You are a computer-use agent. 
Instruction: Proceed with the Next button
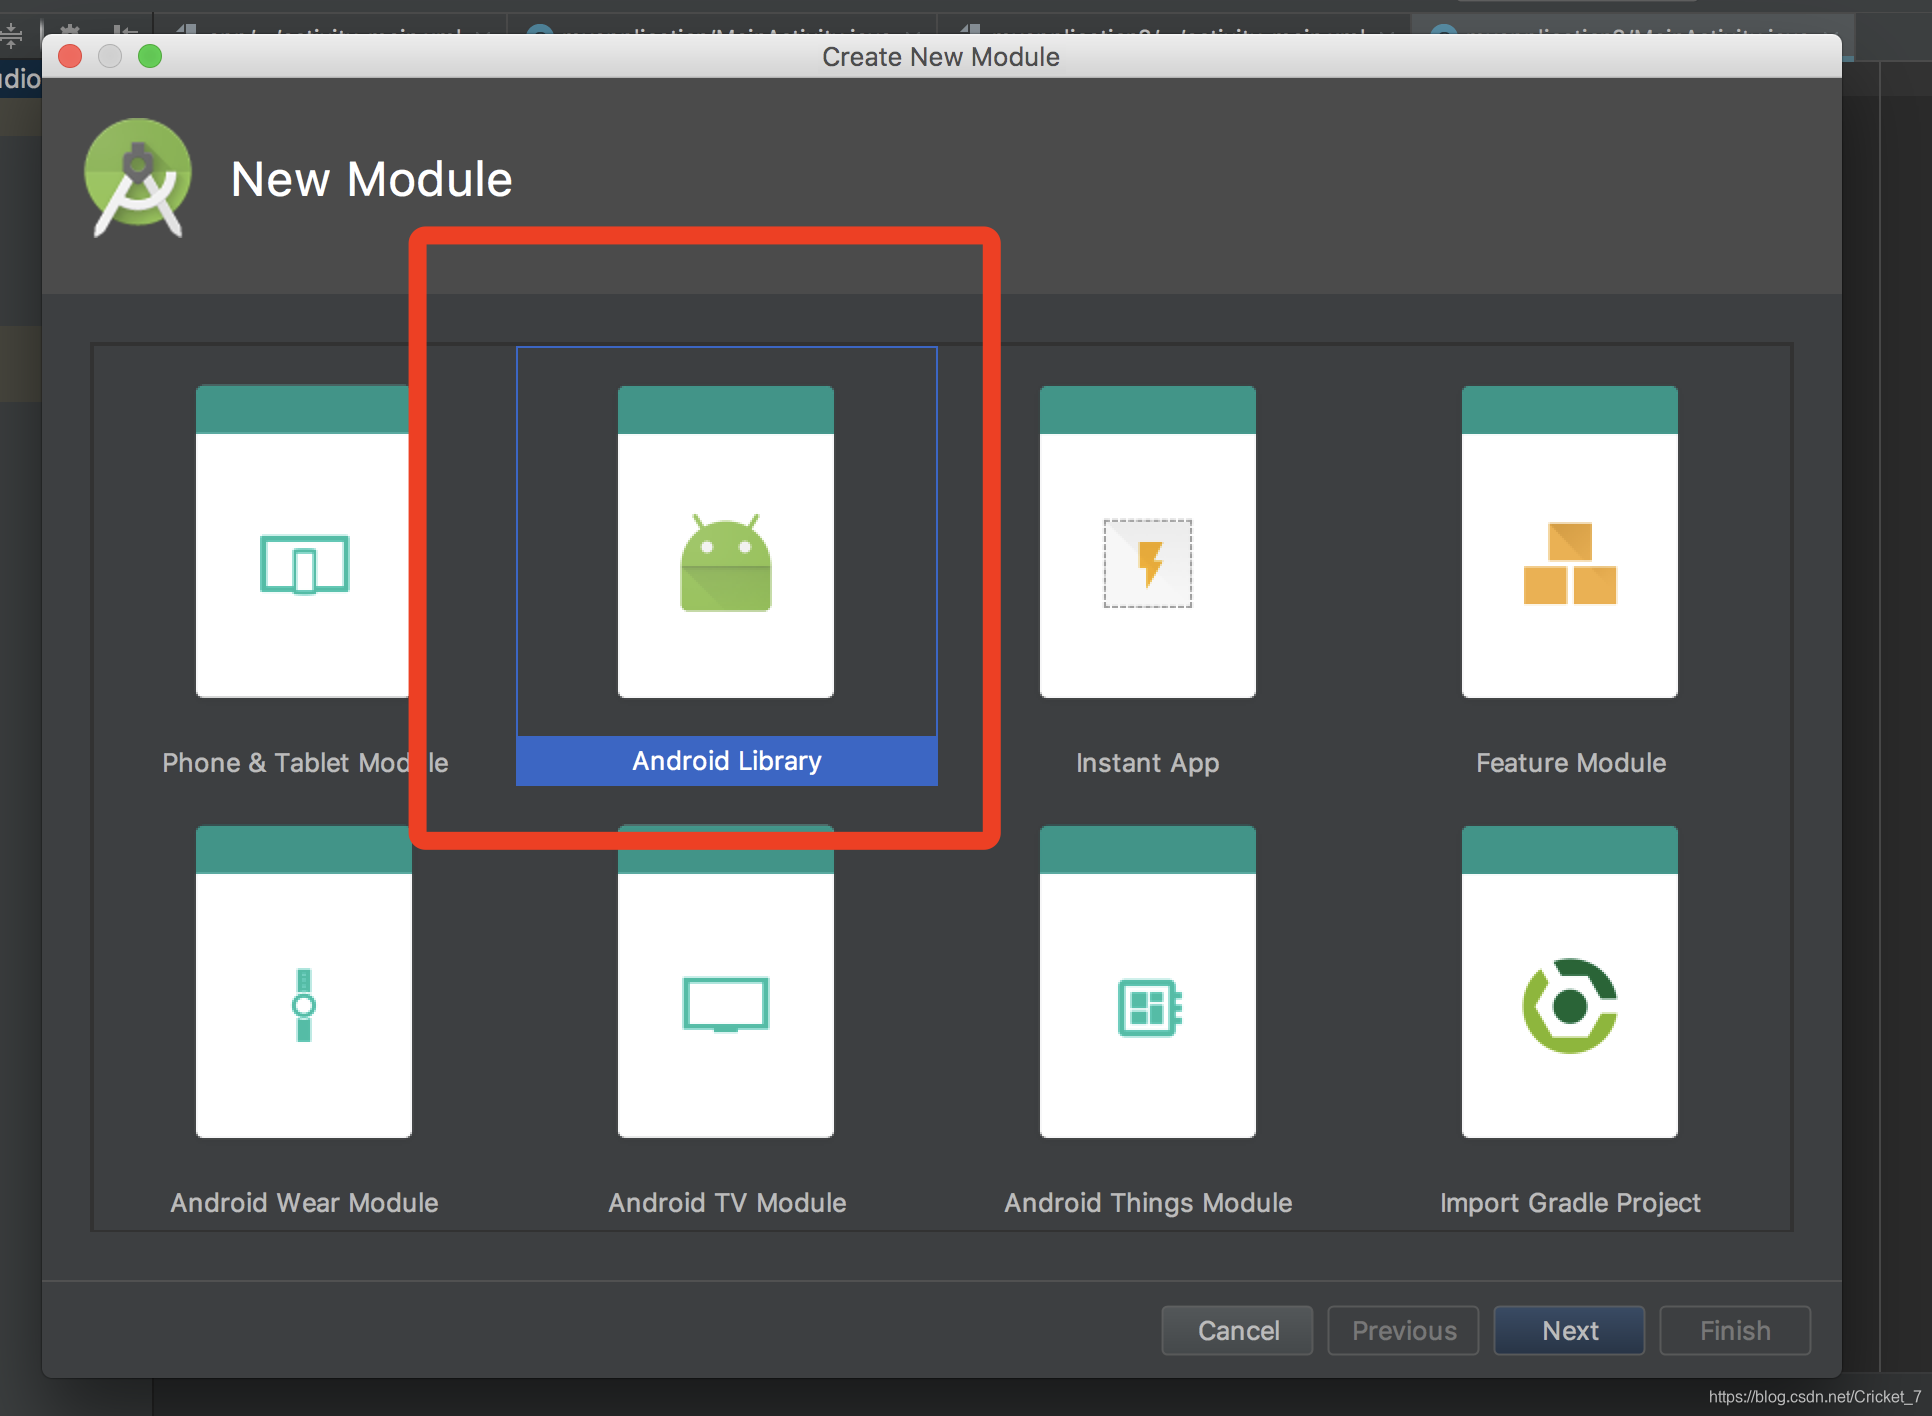(1569, 1330)
